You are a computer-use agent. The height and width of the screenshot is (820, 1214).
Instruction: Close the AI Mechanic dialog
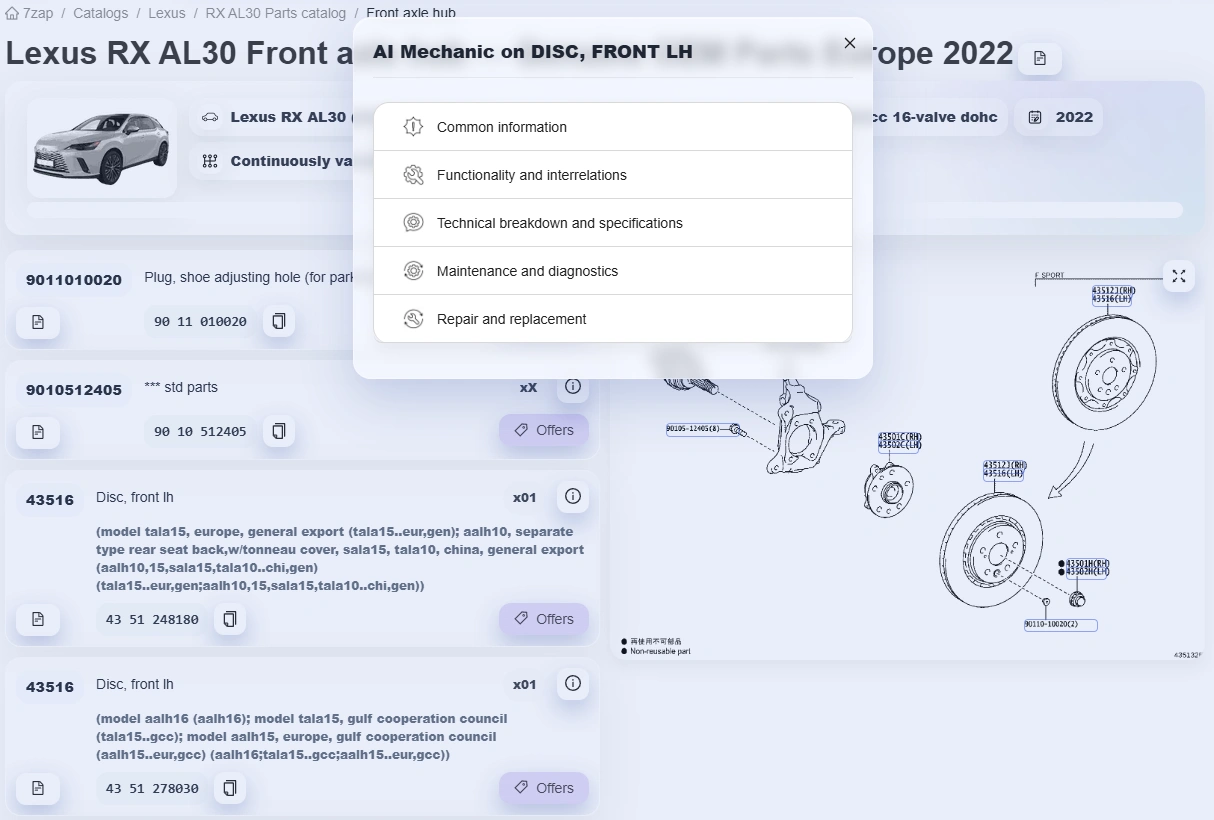850,43
